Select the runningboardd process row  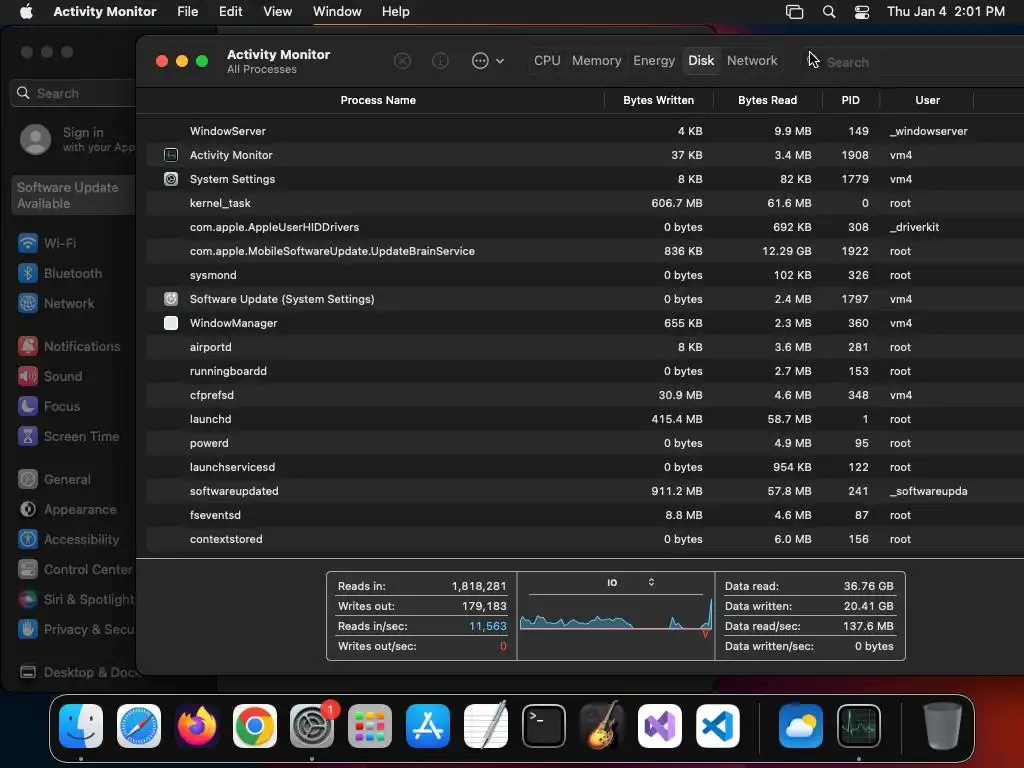click(585, 371)
